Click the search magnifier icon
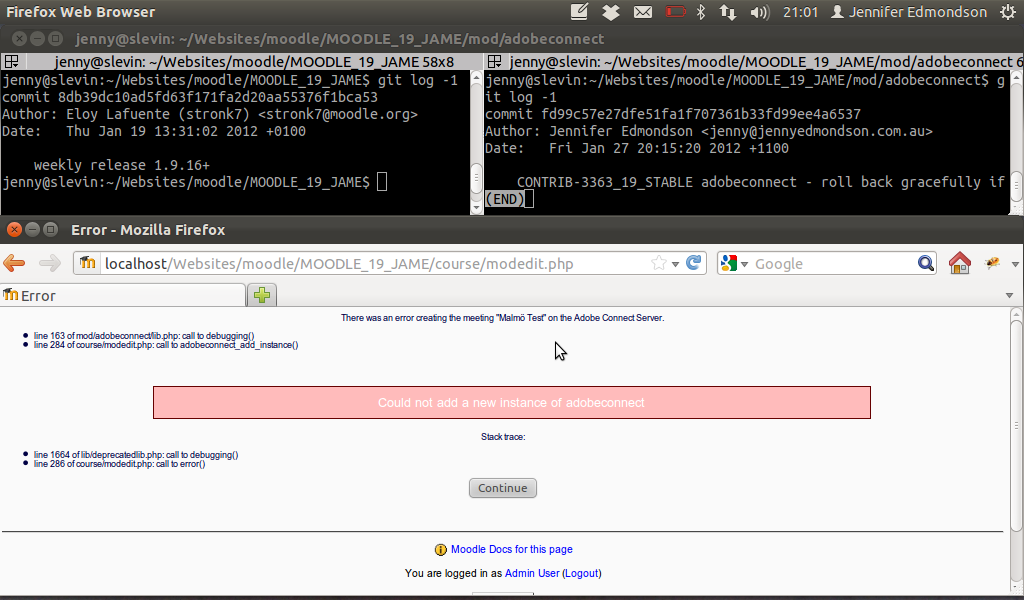The width and height of the screenshot is (1024, 600). [x=925, y=263]
